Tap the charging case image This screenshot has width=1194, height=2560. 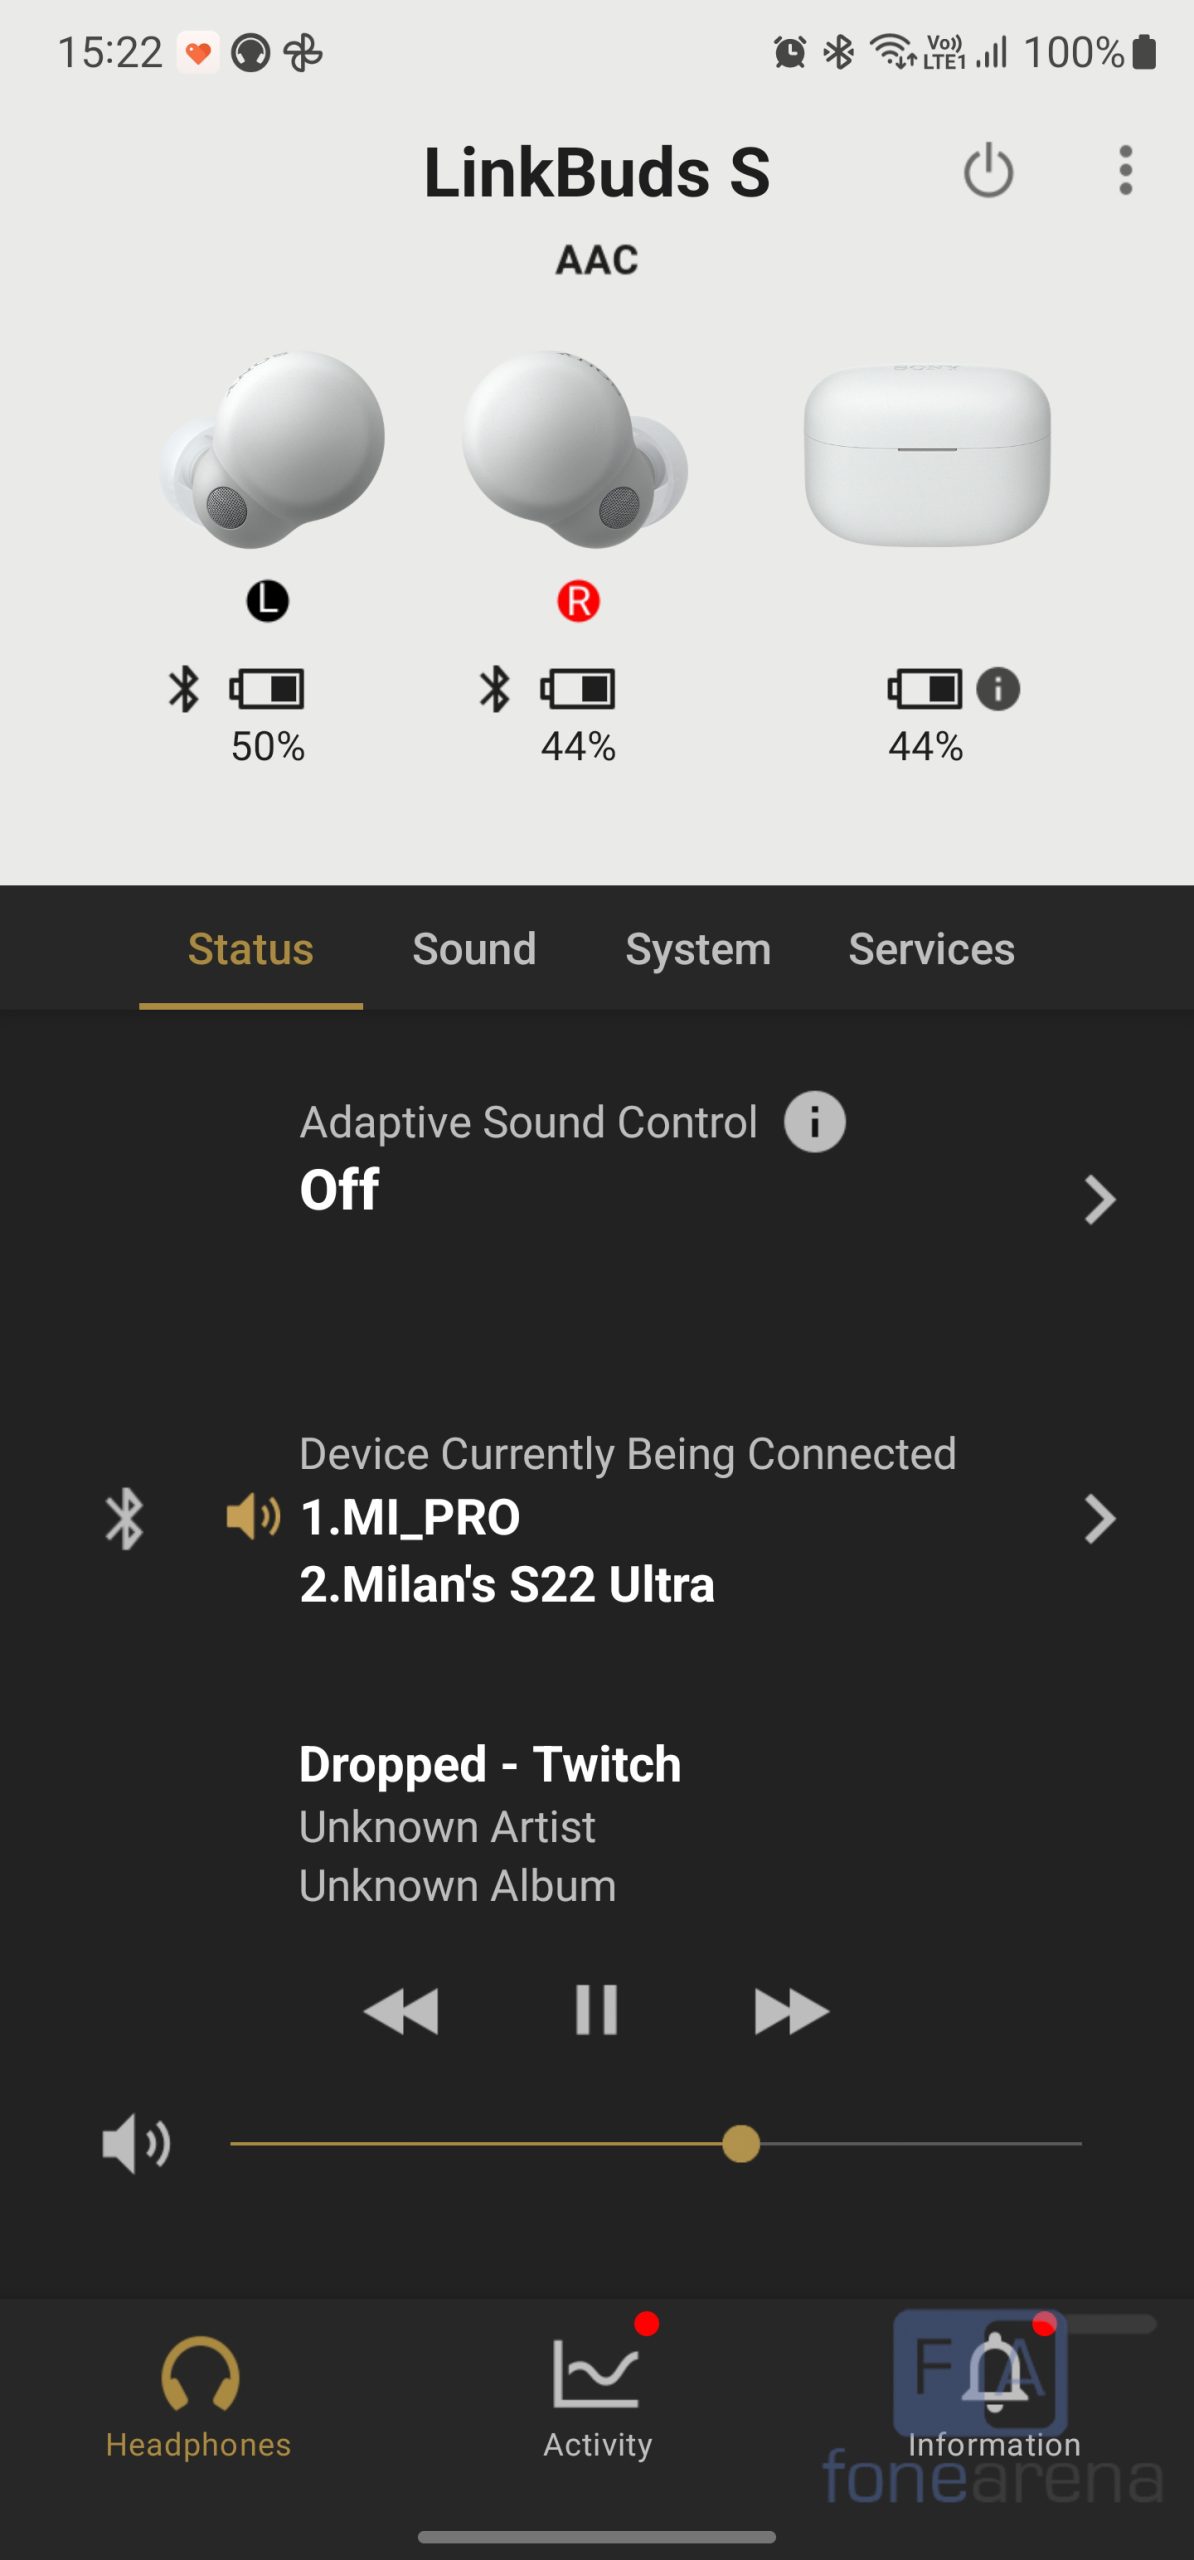(927, 455)
